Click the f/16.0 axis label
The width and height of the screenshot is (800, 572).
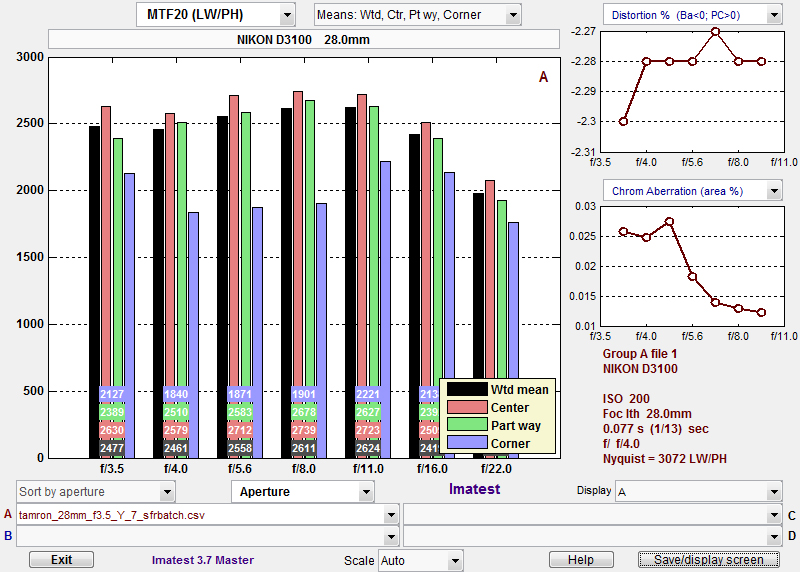tap(432, 469)
